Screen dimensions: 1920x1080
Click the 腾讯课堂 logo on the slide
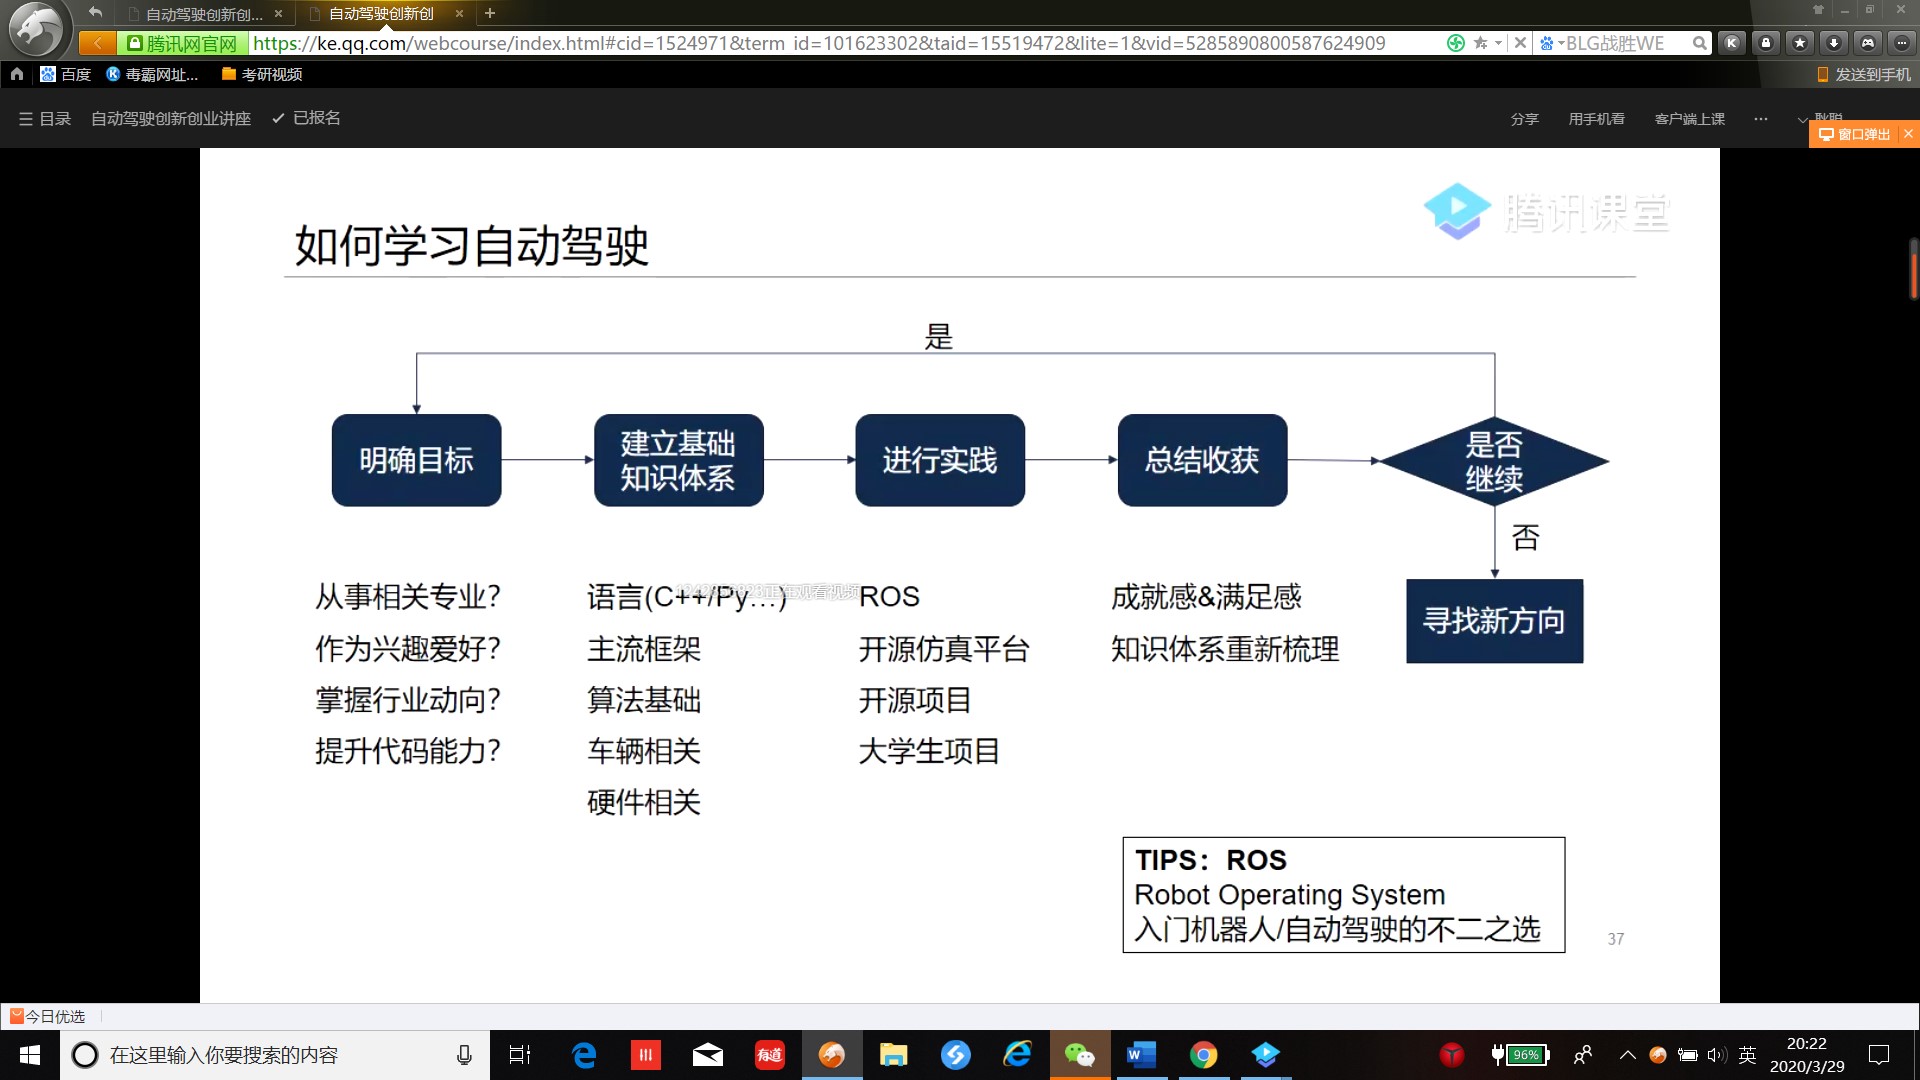tap(1545, 210)
